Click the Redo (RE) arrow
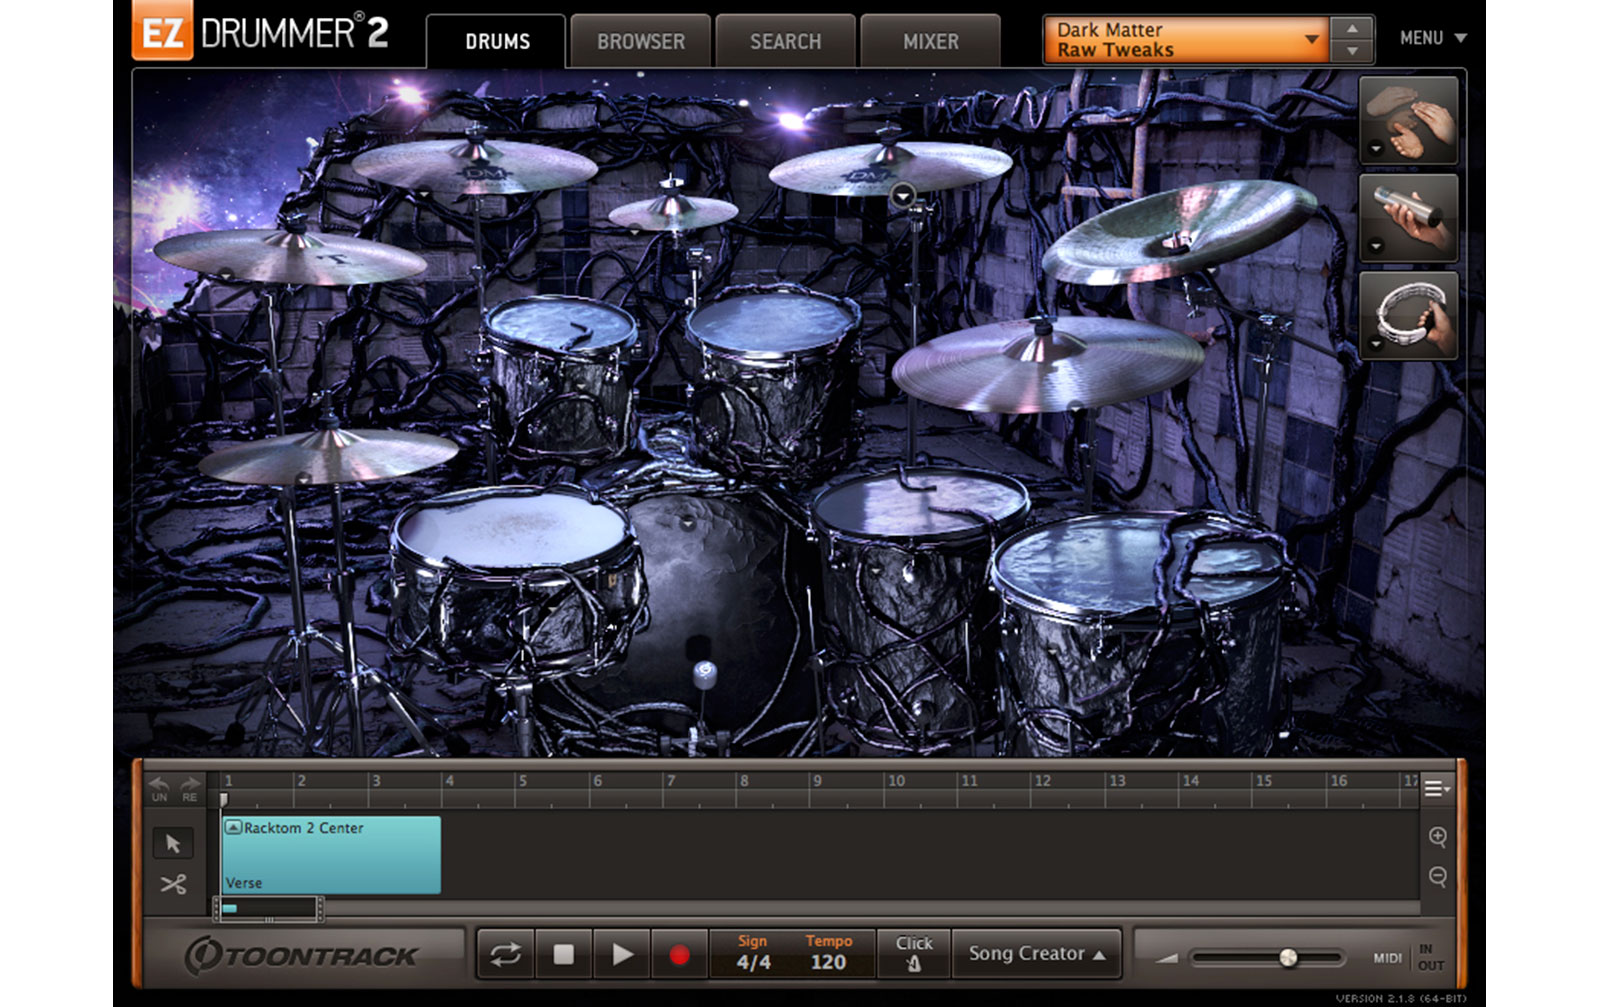 click(189, 789)
